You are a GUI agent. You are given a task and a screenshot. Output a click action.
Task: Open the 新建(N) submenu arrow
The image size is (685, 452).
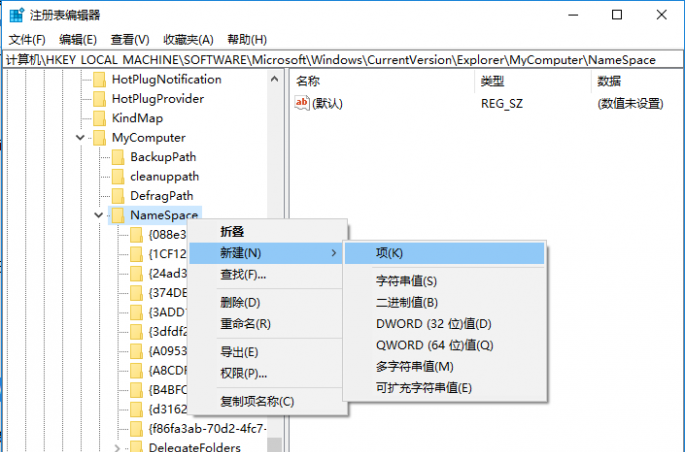[334, 253]
